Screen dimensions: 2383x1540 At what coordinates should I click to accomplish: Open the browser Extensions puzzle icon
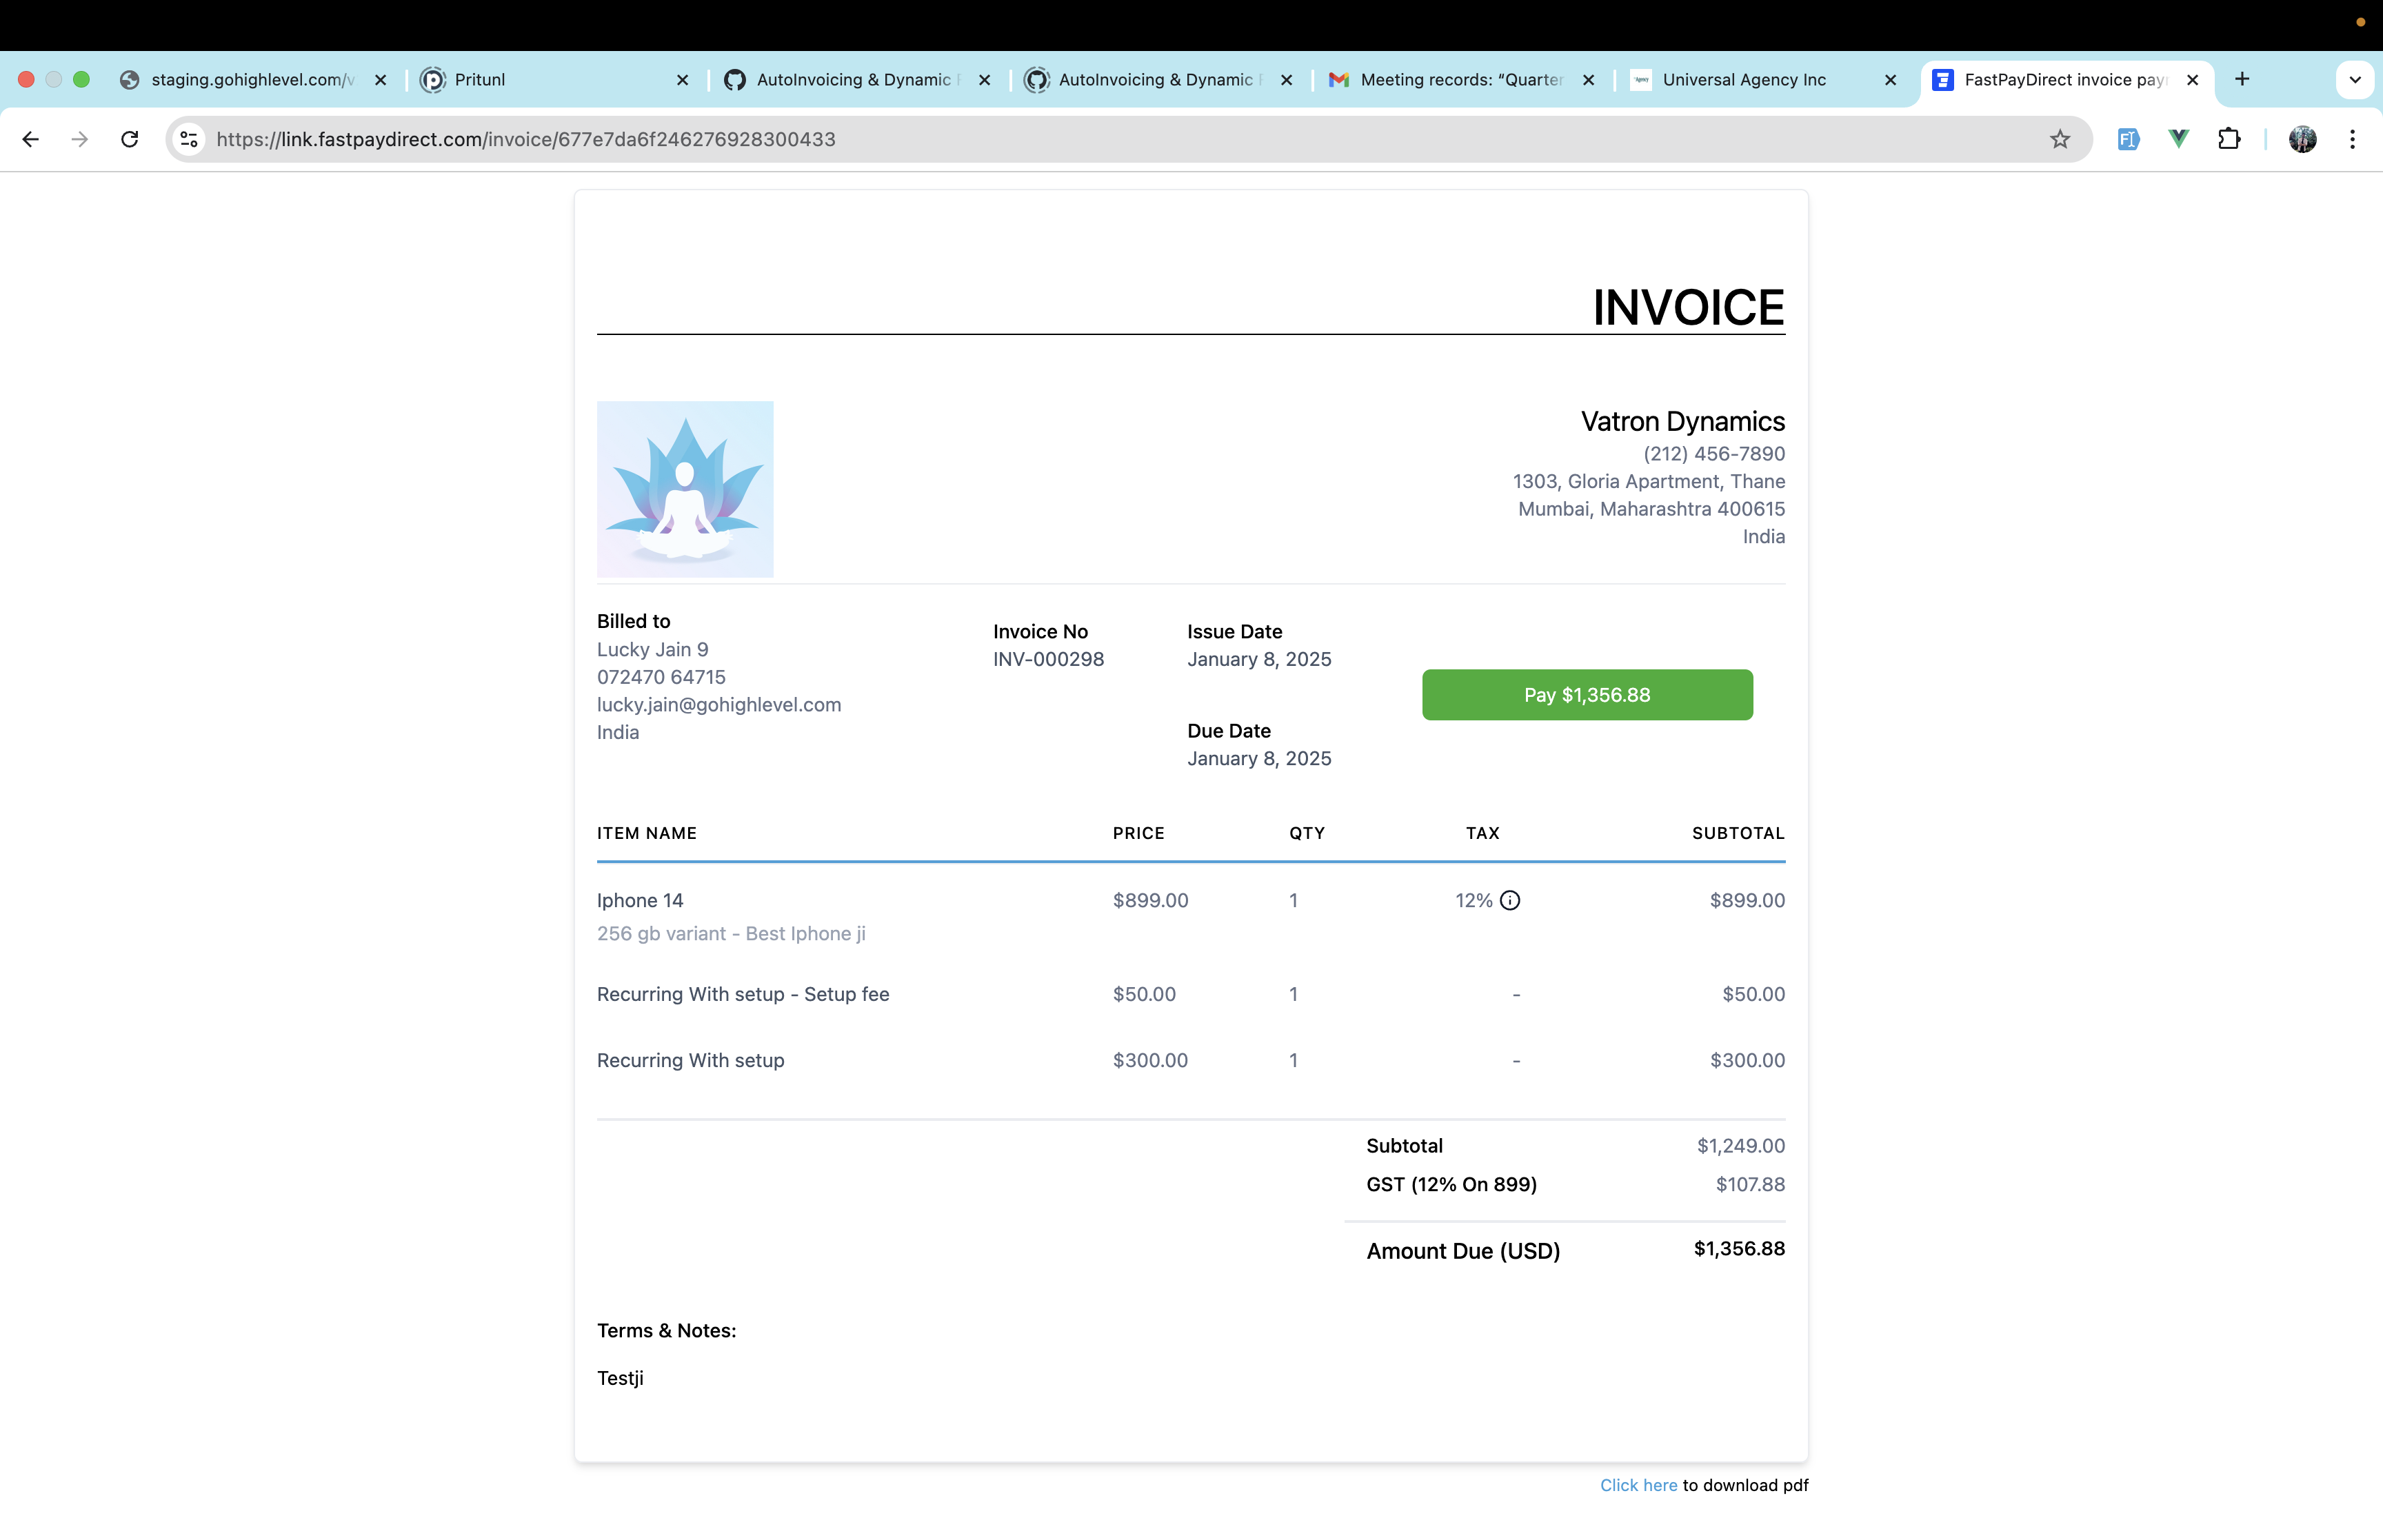(2228, 139)
